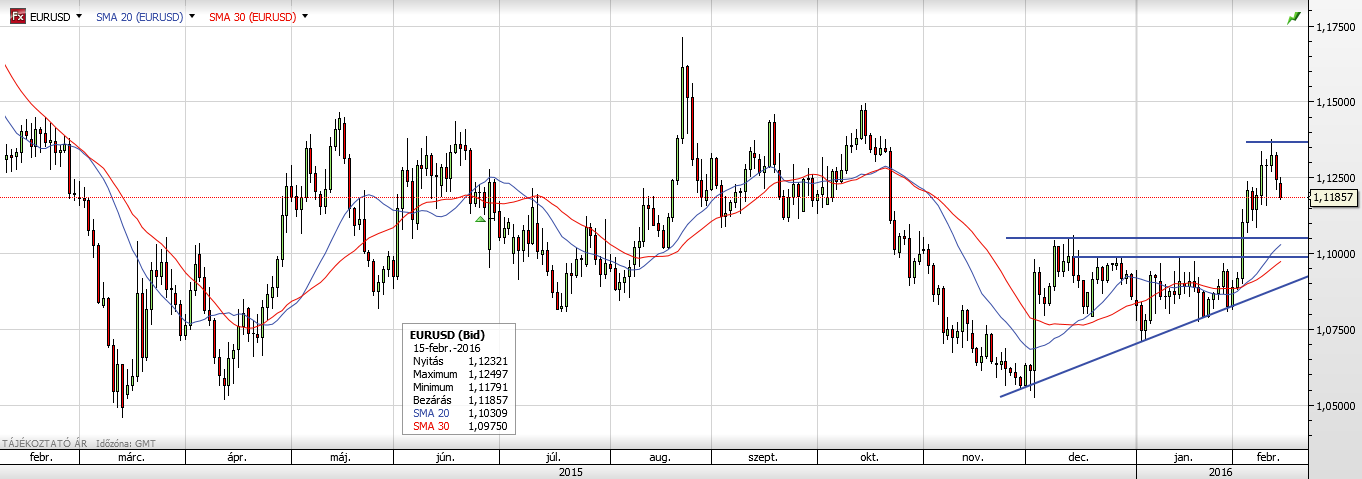The image size is (1362, 479).
Task: Click the red SMA 30 (EURUSD) label
Action: [252, 17]
